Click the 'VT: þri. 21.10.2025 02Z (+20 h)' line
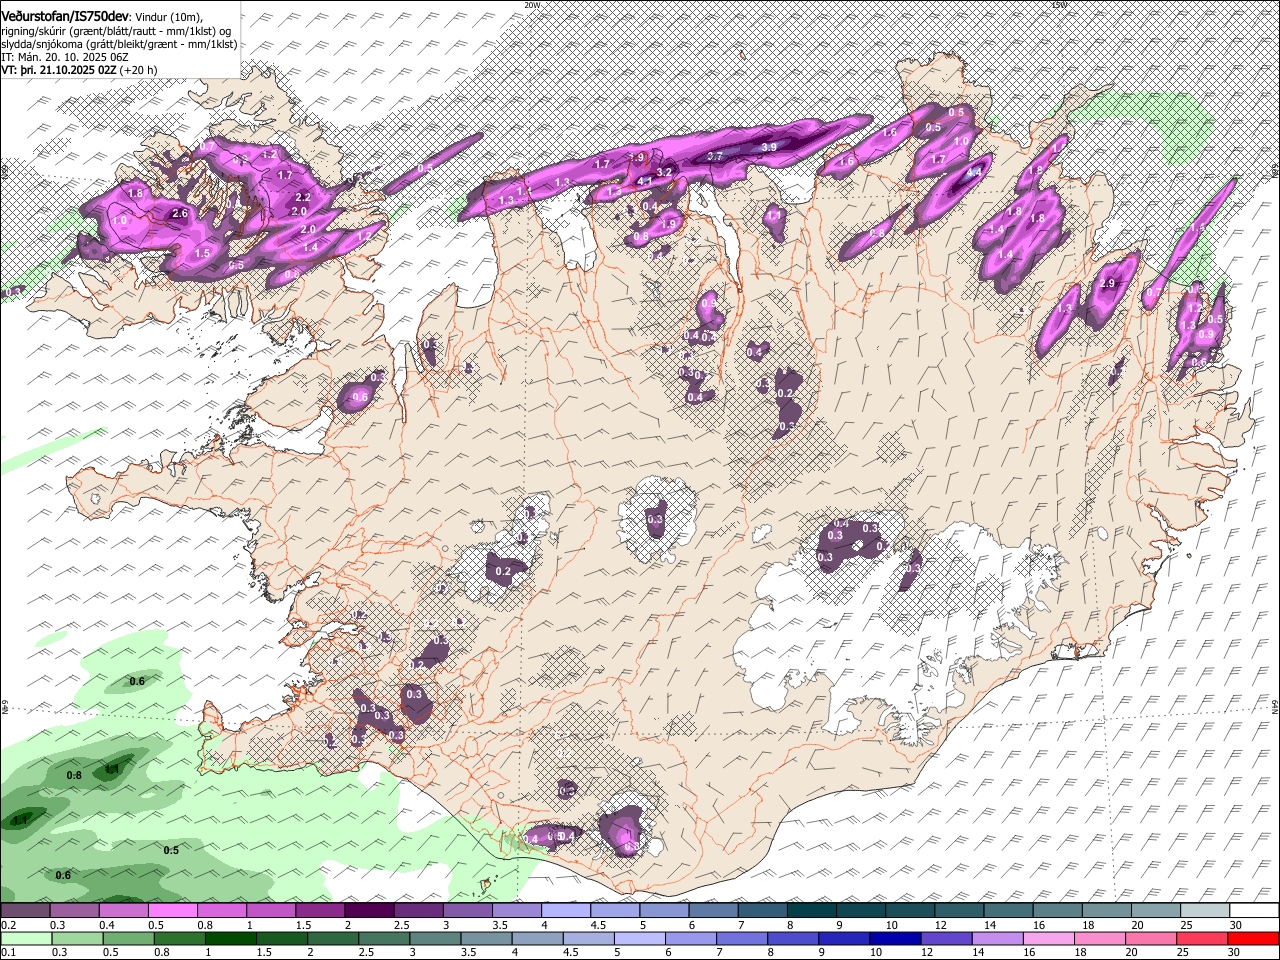 coord(79,70)
